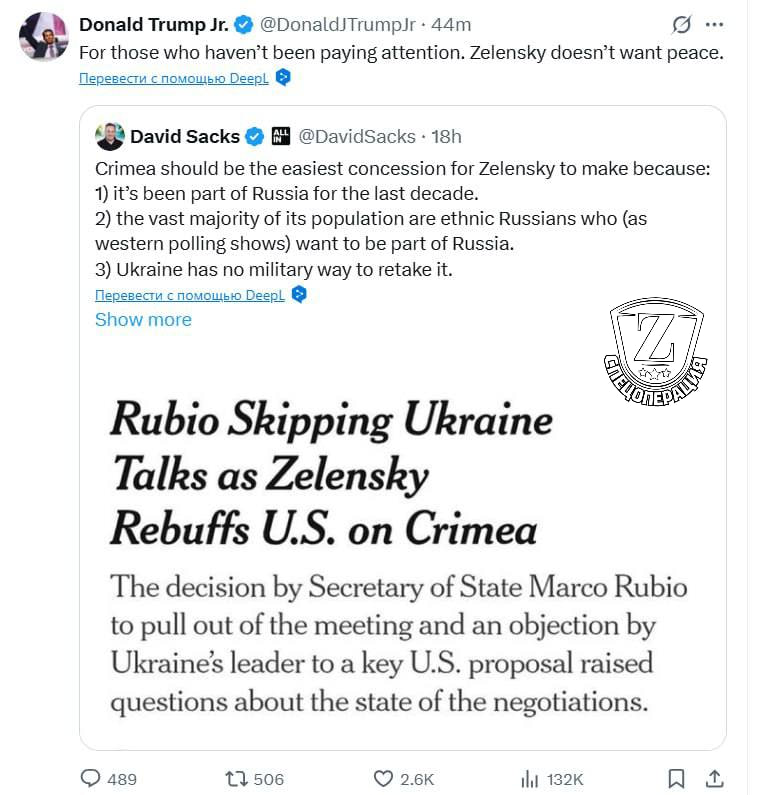Expand quoted tweet with Show more

pos(143,320)
